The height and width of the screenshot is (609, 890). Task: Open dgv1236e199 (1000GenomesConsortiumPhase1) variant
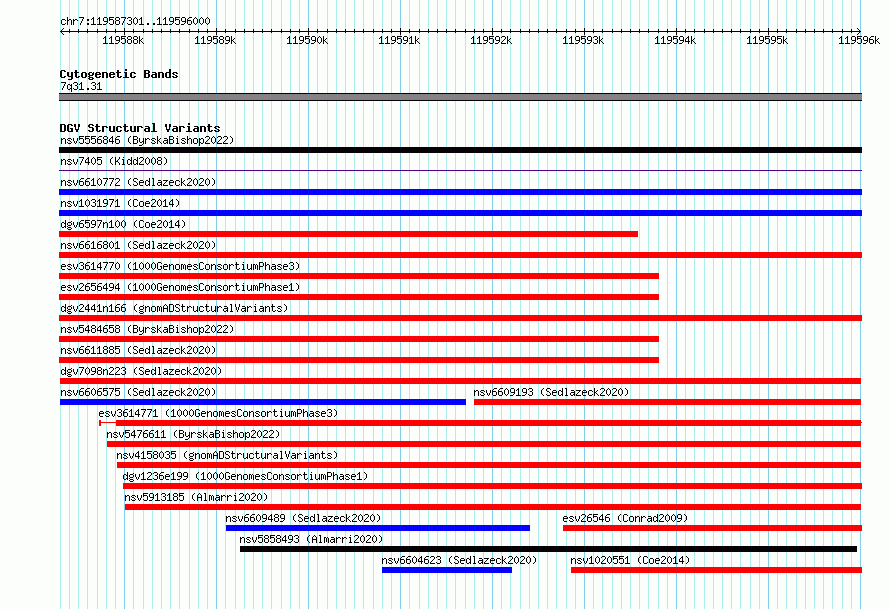(245, 476)
